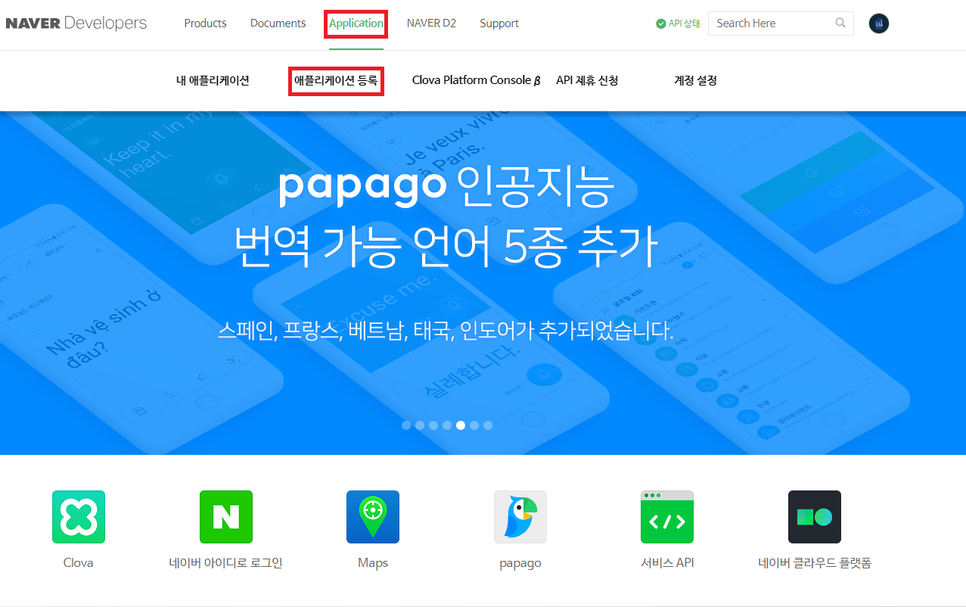
Task: Open the Support menu
Action: pyautogui.click(x=499, y=23)
